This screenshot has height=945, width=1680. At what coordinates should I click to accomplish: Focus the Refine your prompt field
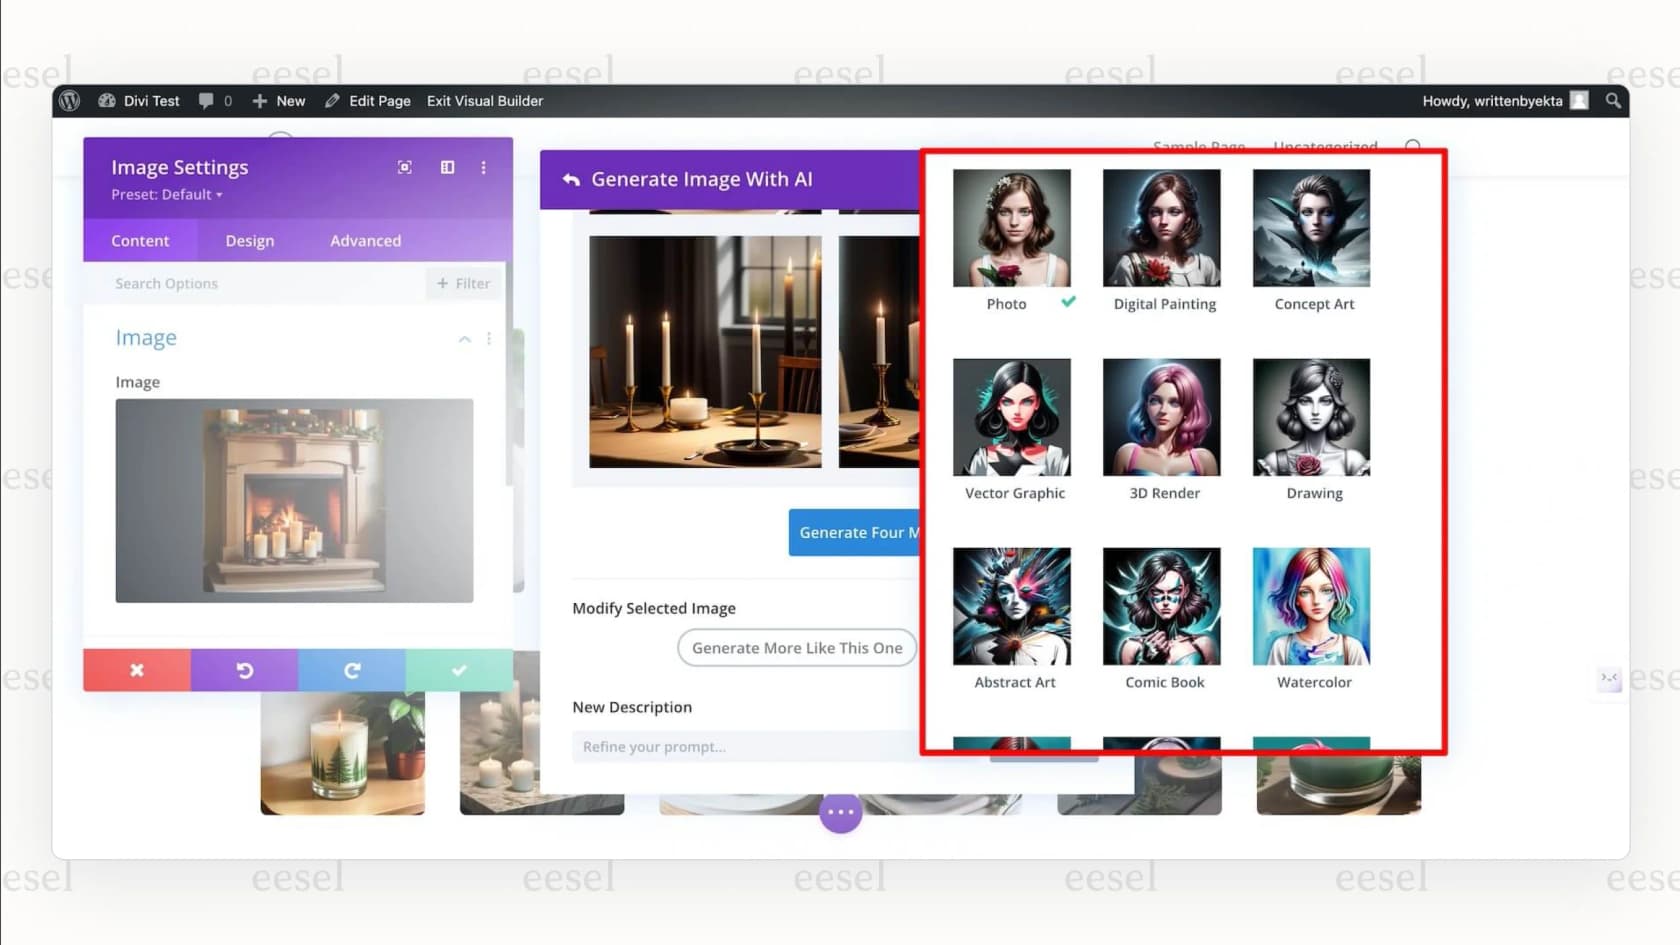pos(746,747)
